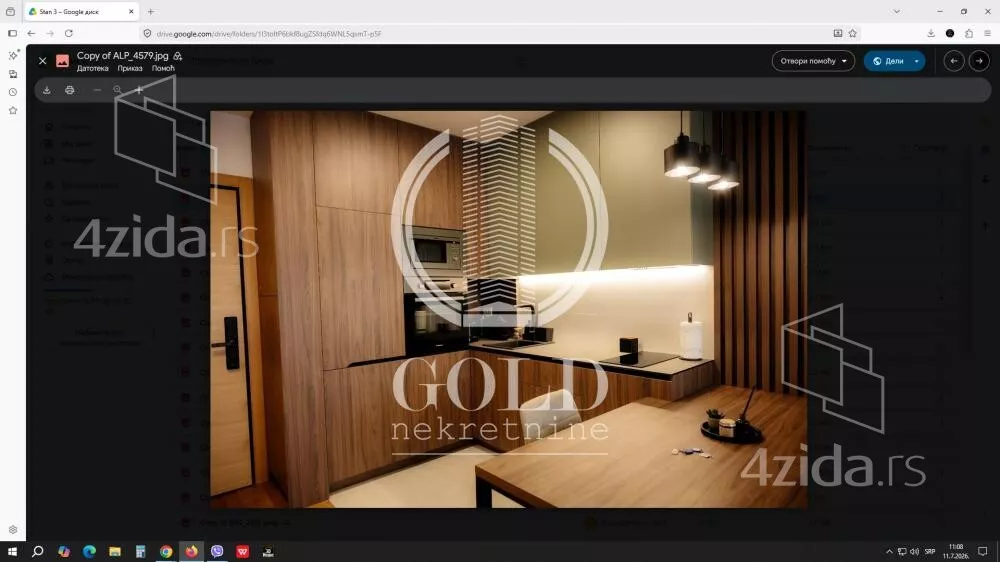Open a new browser tab

(151, 11)
